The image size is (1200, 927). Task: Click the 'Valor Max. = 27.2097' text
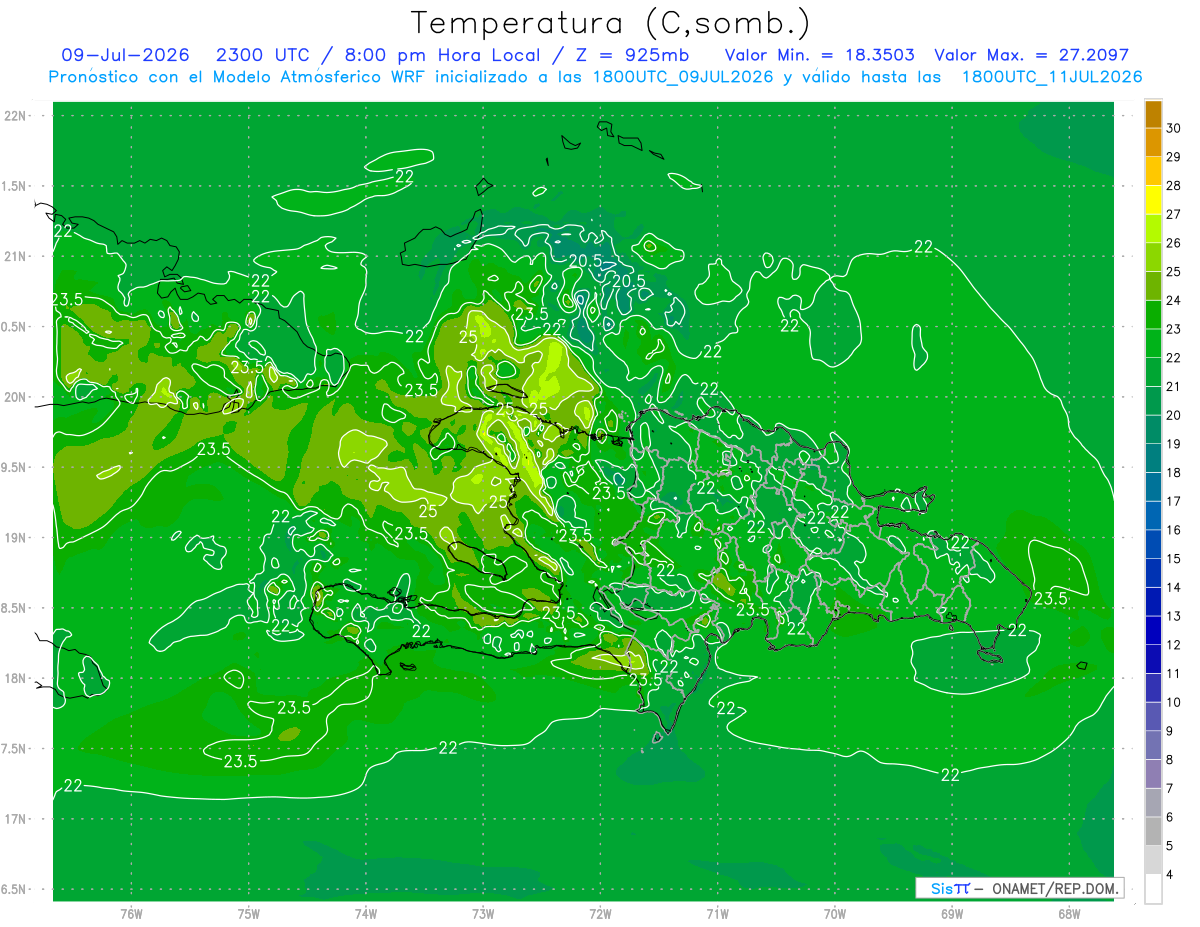(x=1032, y=55)
